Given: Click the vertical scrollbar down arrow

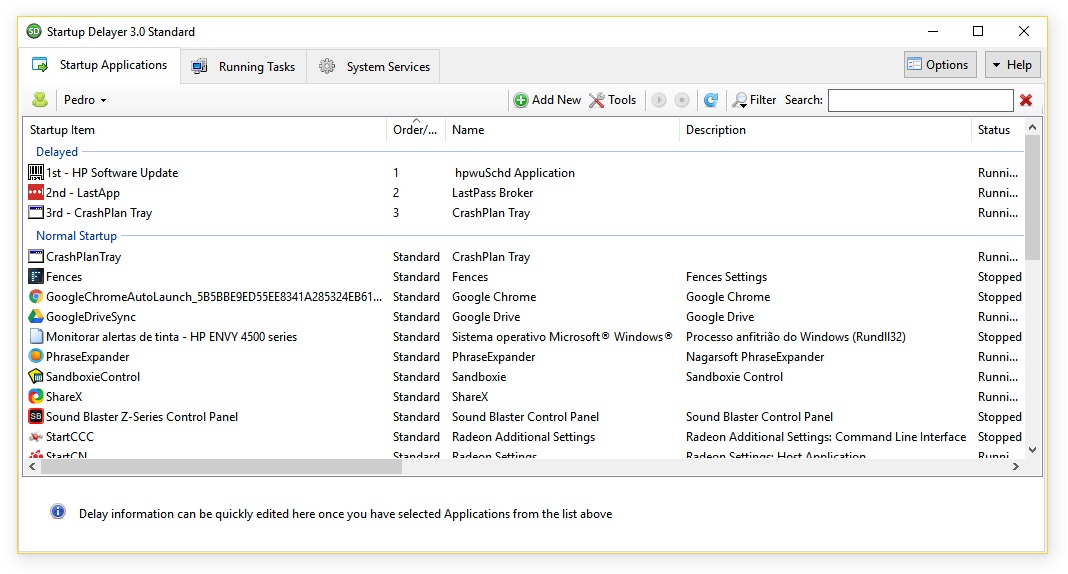Looking at the screenshot, I should click(x=1033, y=449).
